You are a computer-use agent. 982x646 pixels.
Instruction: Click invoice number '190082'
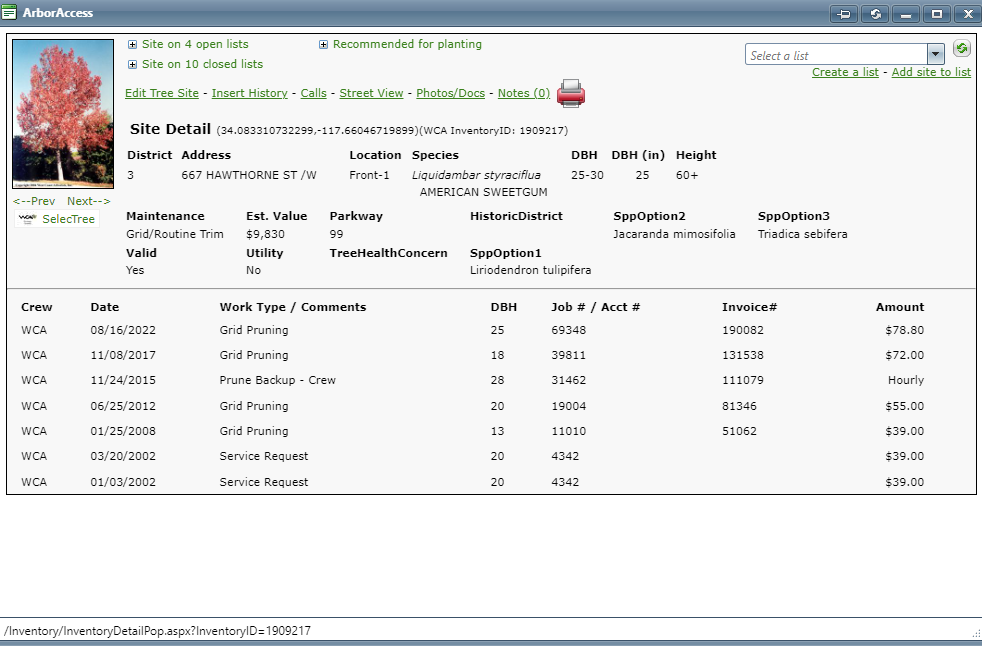pyautogui.click(x=743, y=330)
